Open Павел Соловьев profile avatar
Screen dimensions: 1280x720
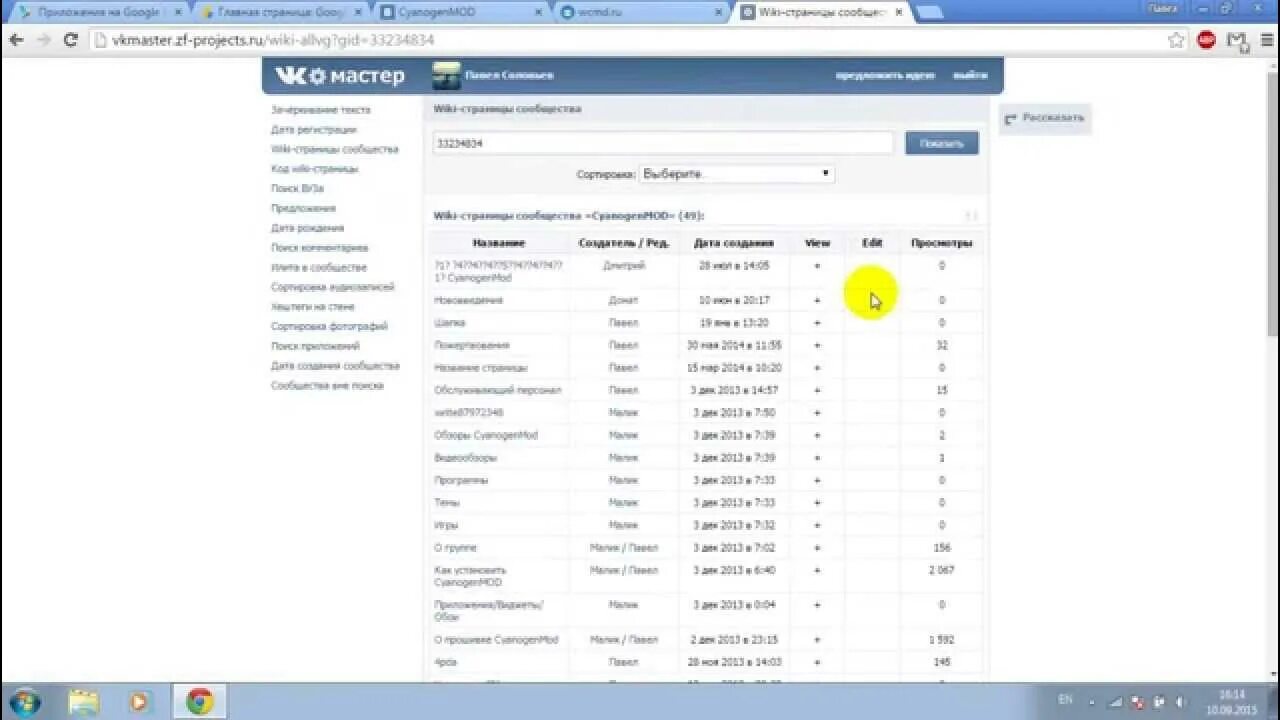tap(446, 76)
